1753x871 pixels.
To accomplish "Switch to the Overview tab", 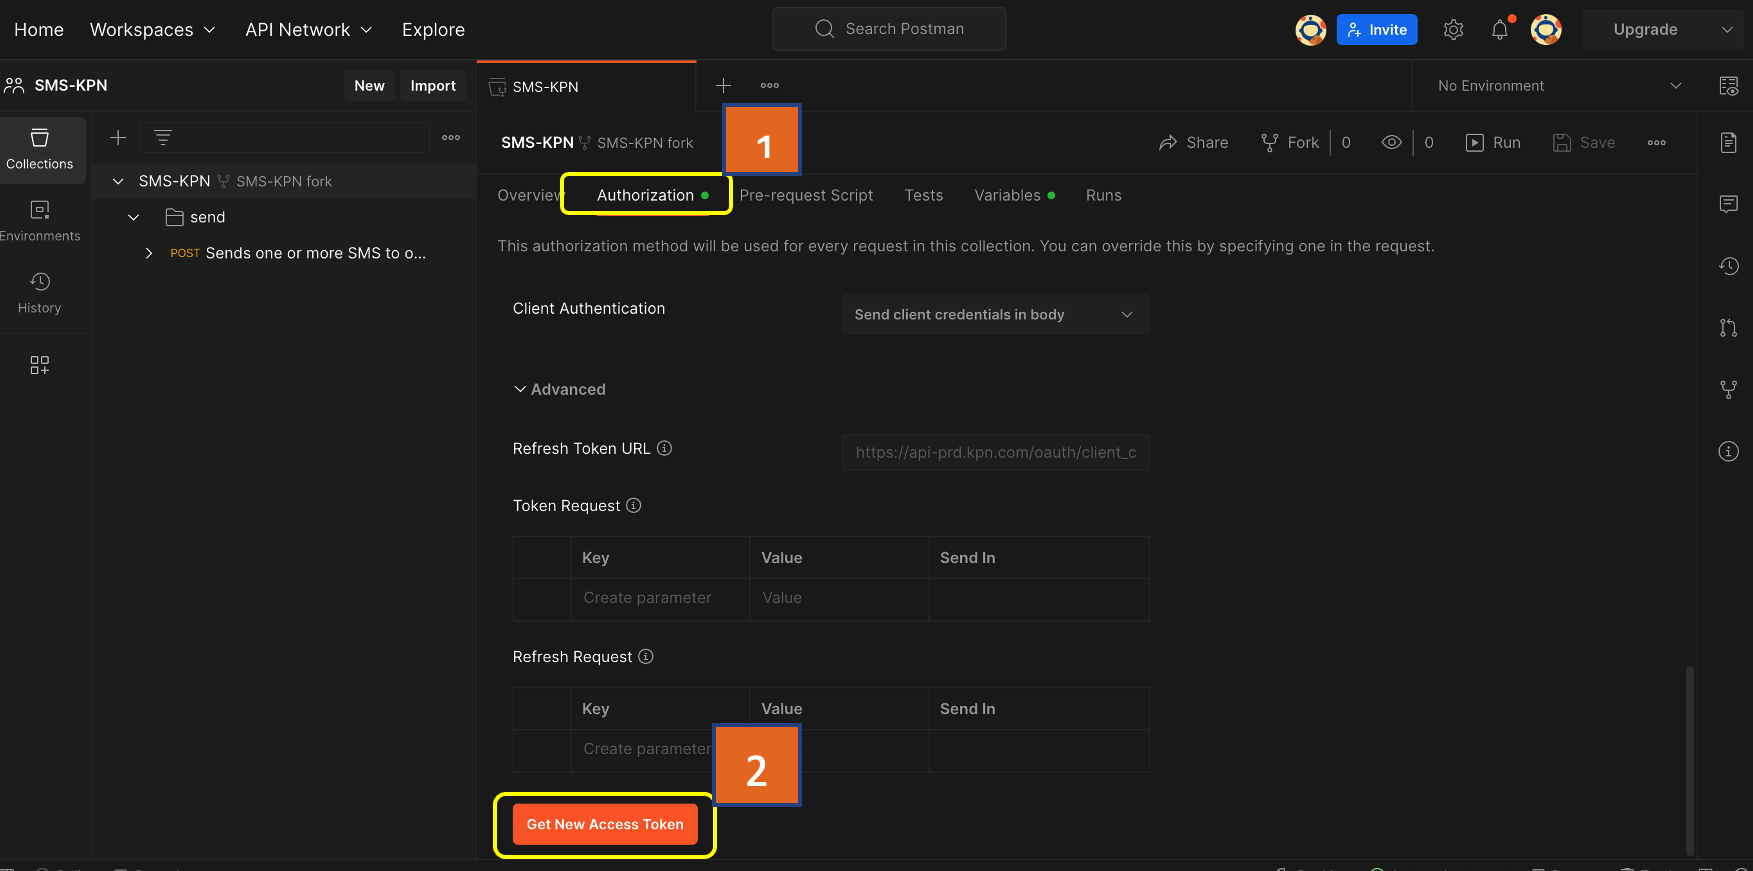I will click(529, 195).
